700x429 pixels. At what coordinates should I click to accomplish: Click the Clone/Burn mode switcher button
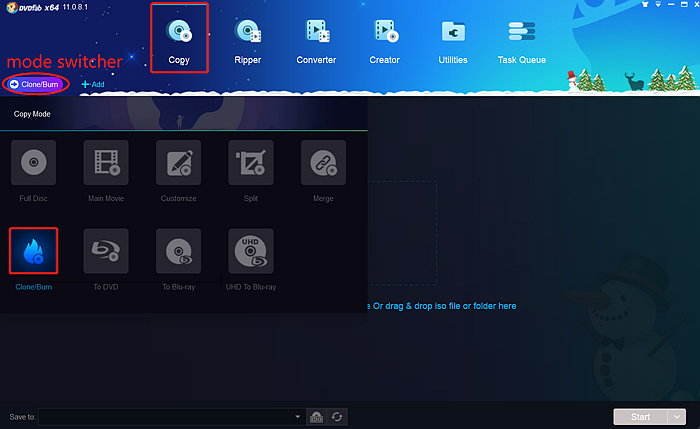[35, 84]
